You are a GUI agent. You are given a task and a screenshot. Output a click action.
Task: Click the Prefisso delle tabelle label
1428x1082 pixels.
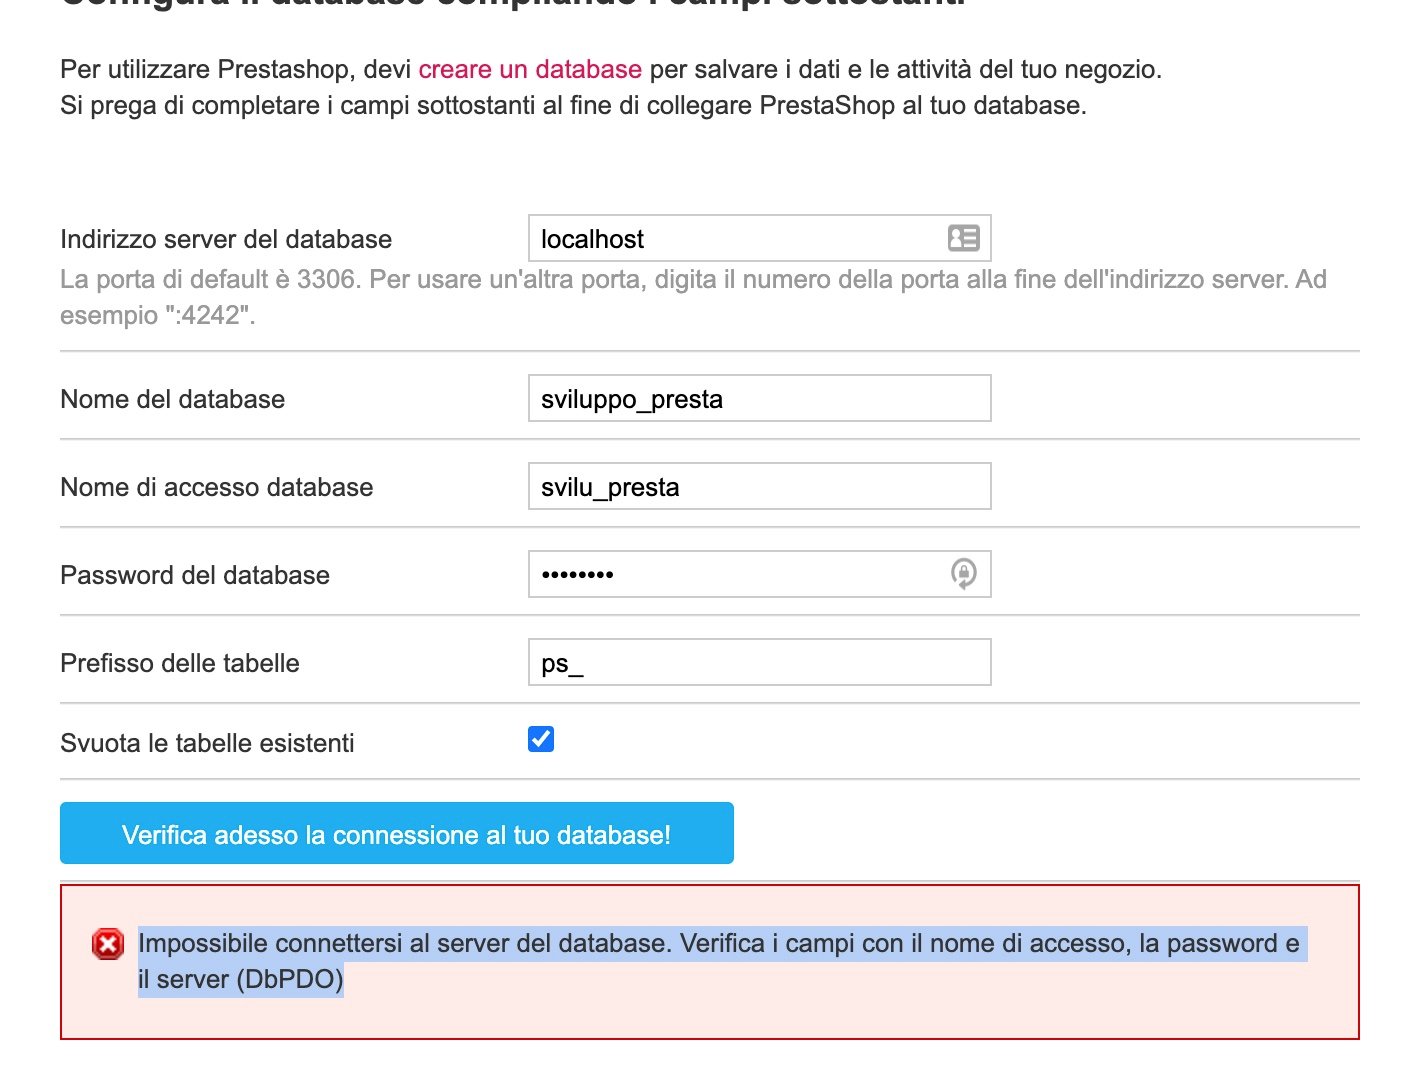(x=180, y=663)
